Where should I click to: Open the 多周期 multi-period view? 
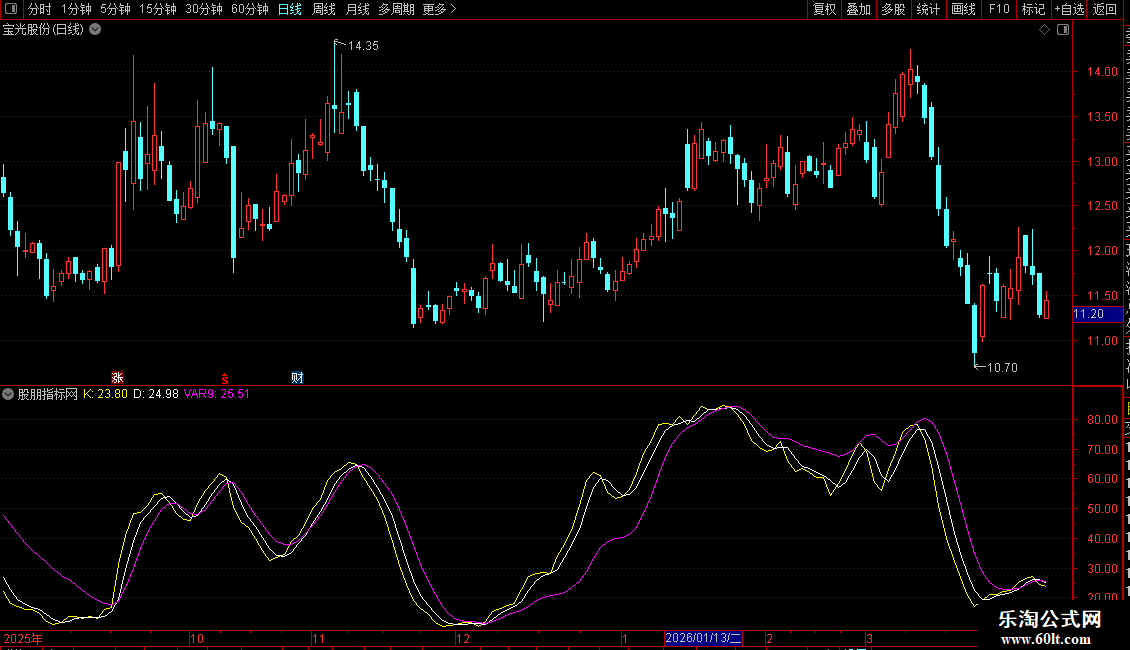pos(396,9)
